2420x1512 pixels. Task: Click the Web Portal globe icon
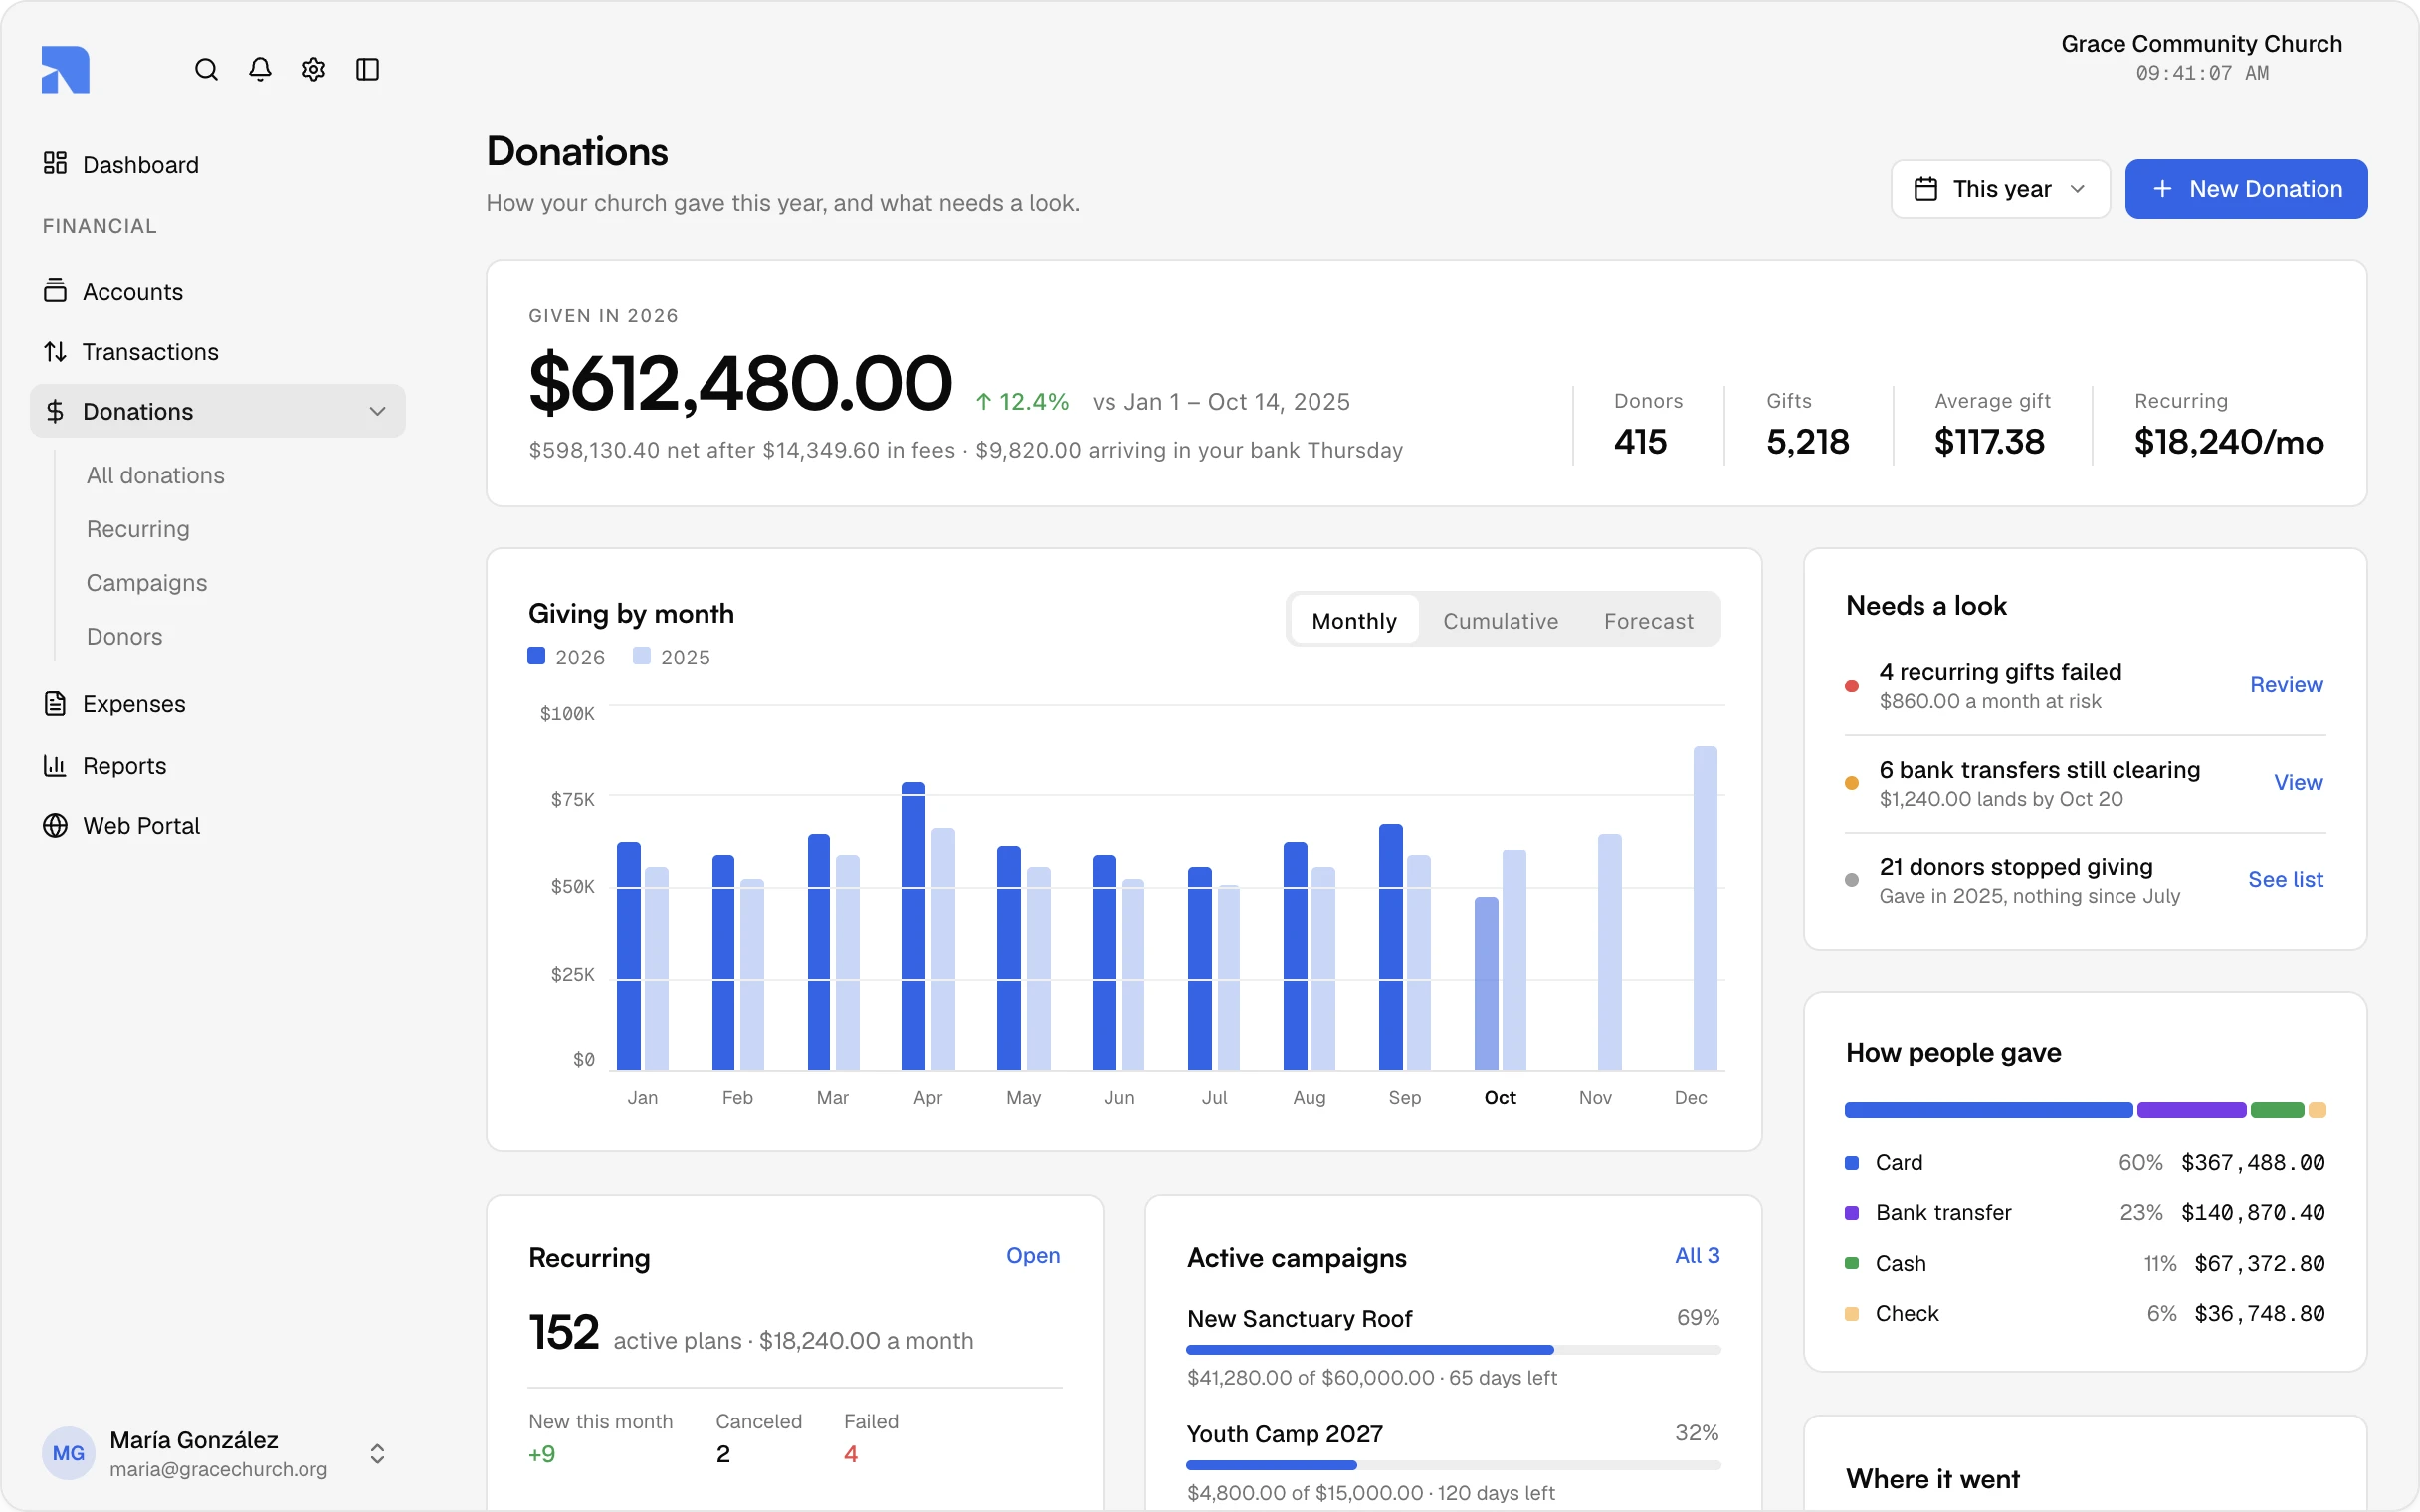pyautogui.click(x=55, y=825)
